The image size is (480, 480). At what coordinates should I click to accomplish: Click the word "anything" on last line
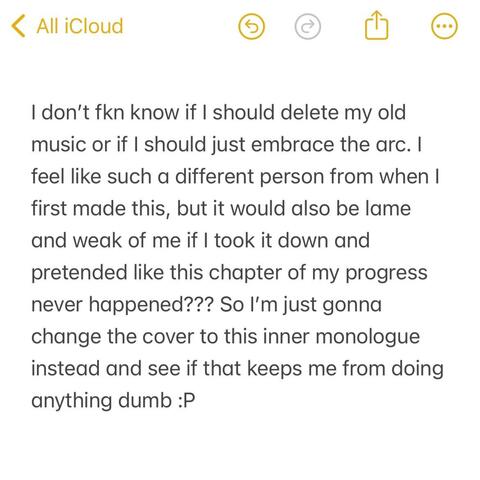[x=72, y=401]
